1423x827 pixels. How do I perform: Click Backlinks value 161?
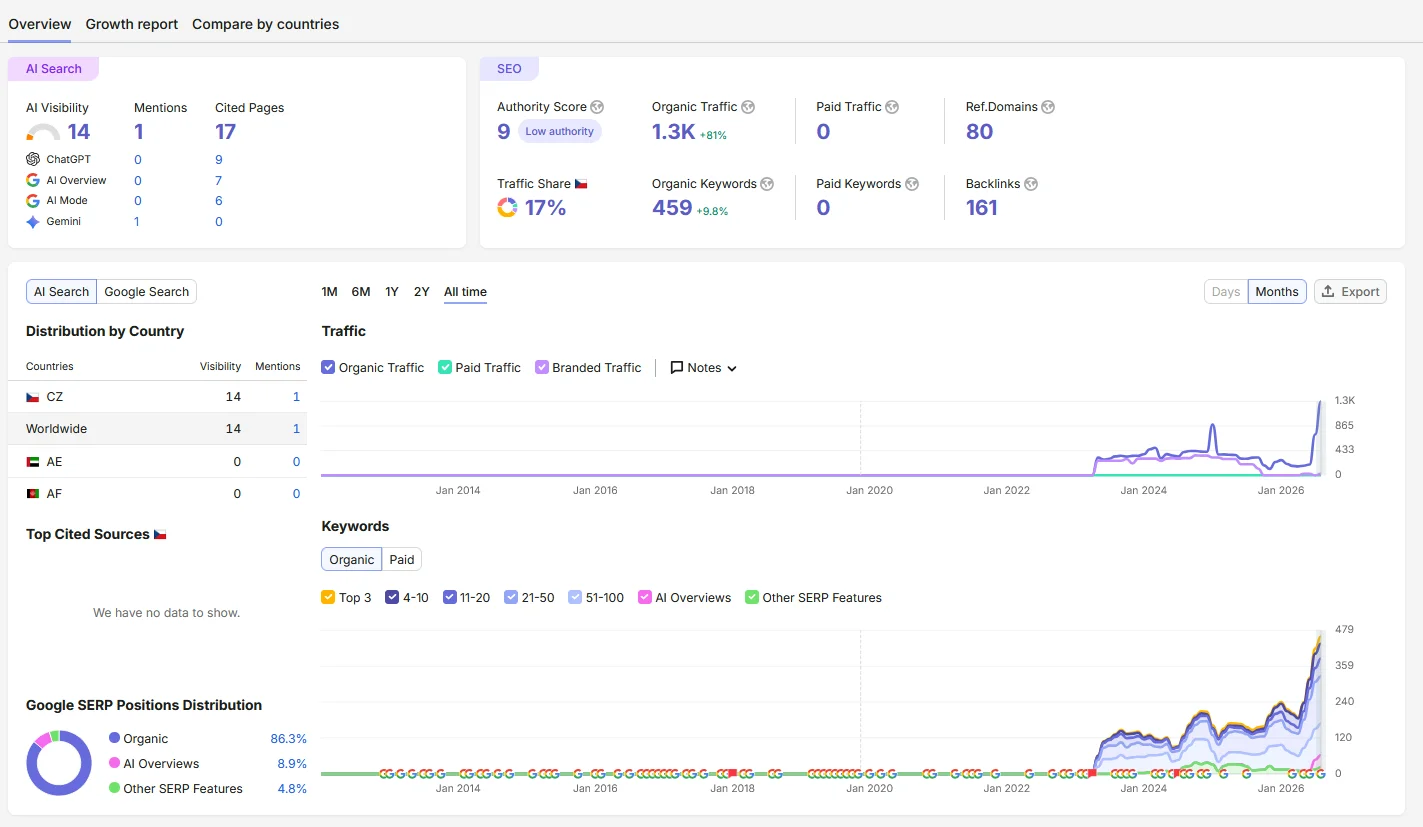pos(982,208)
